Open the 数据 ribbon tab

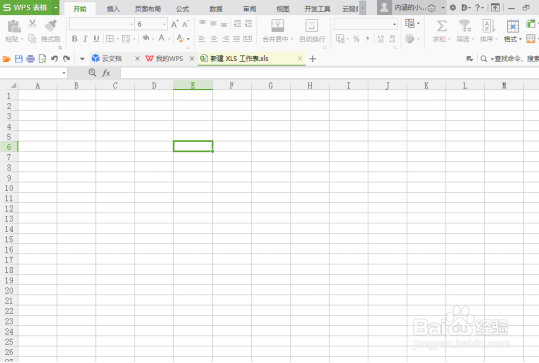[216, 9]
